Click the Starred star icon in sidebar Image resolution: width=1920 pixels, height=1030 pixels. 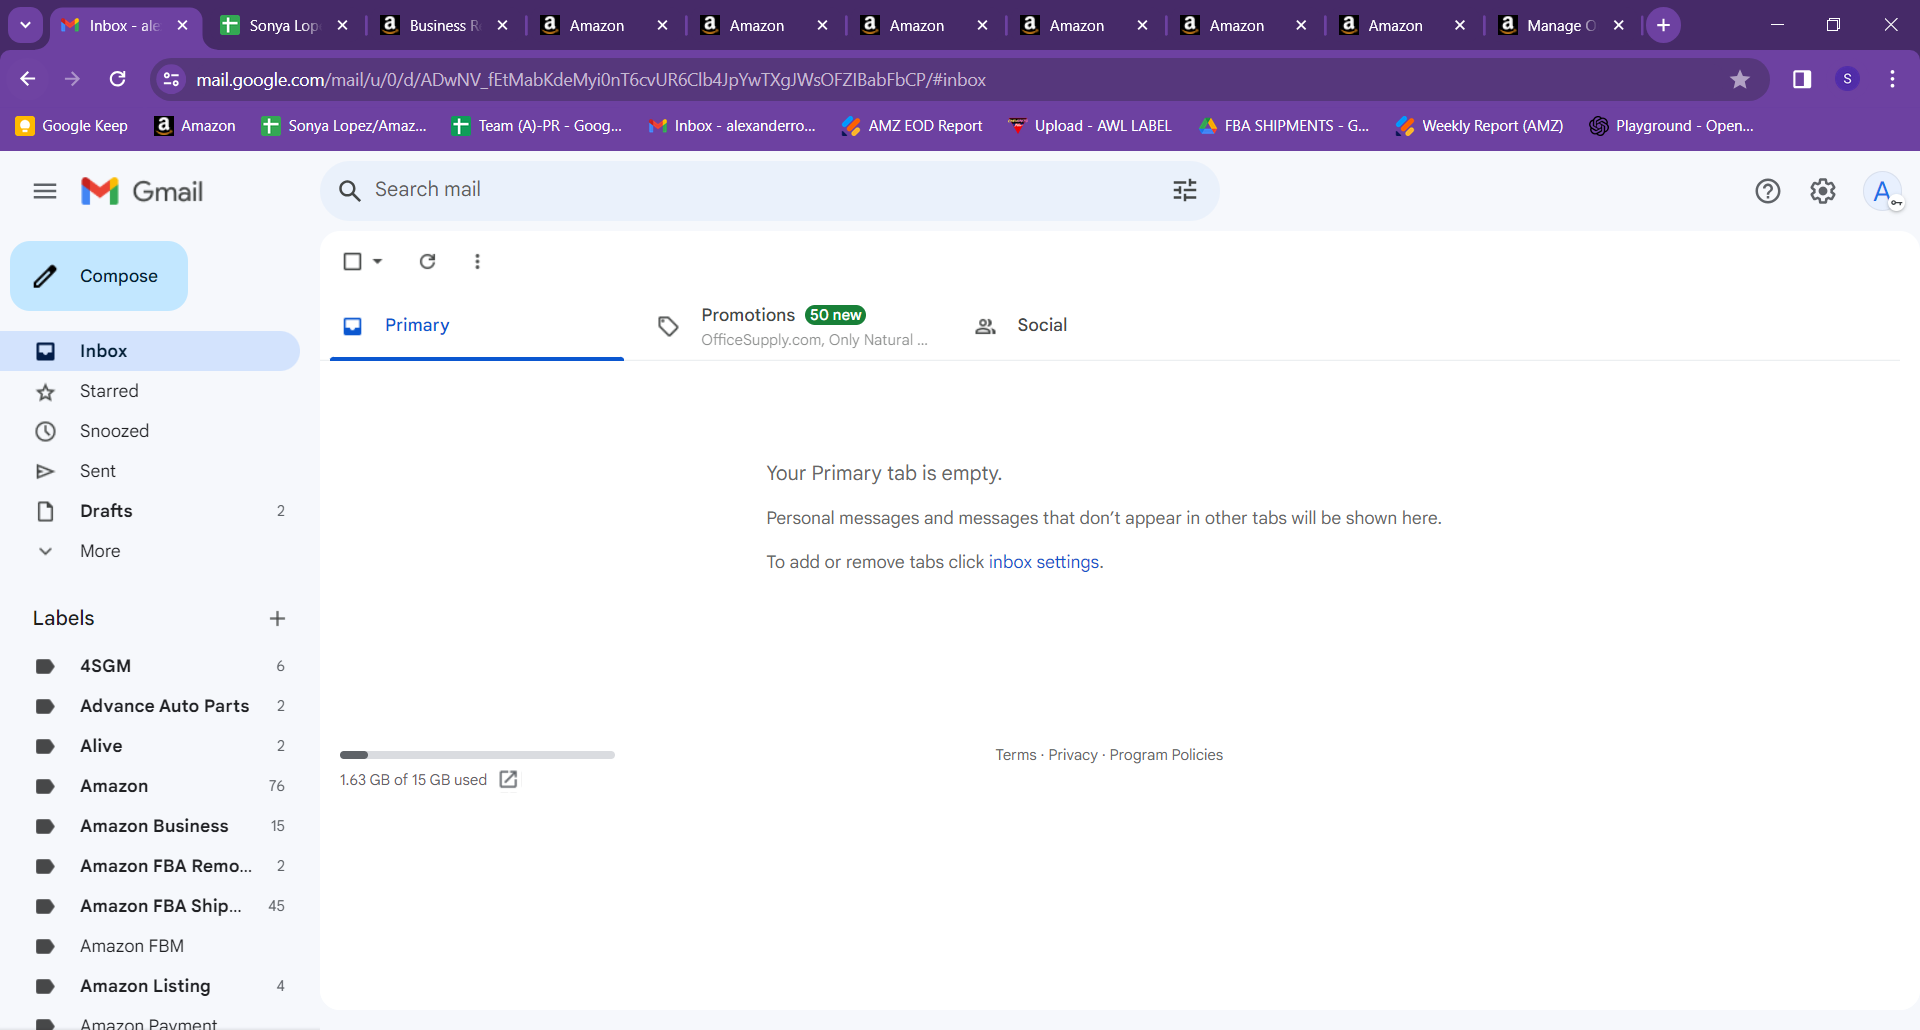(x=45, y=392)
